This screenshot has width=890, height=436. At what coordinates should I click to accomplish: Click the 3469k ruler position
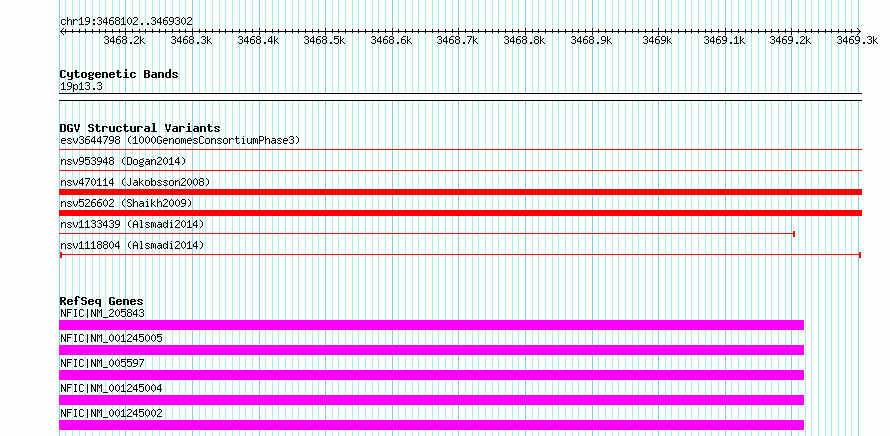click(657, 40)
